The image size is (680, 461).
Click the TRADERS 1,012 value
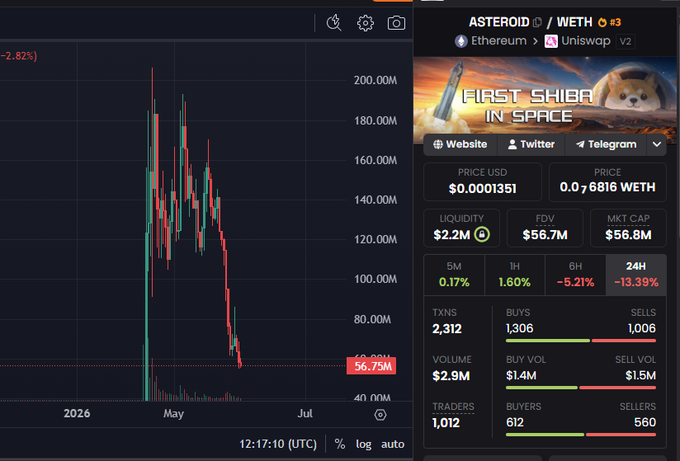tap(446, 422)
